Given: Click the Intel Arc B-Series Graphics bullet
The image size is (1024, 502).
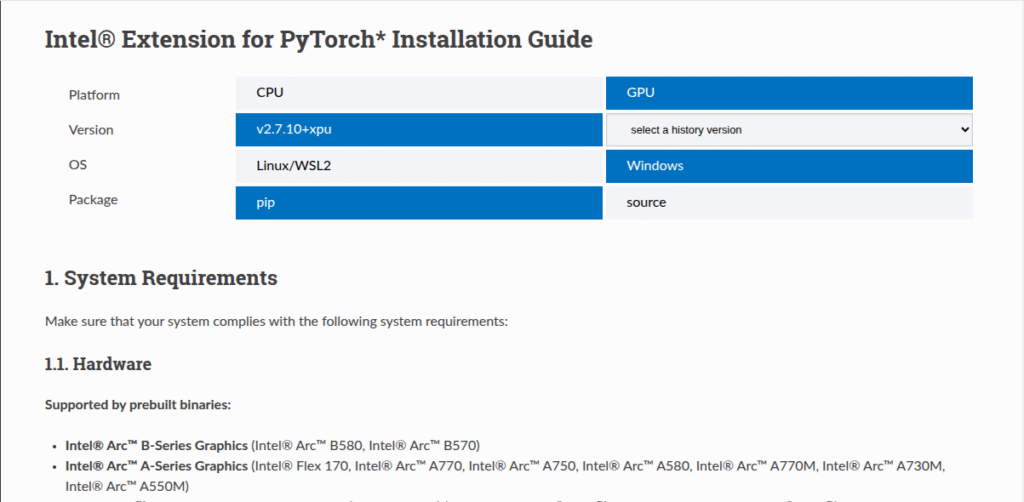Looking at the screenshot, I should point(272,446).
